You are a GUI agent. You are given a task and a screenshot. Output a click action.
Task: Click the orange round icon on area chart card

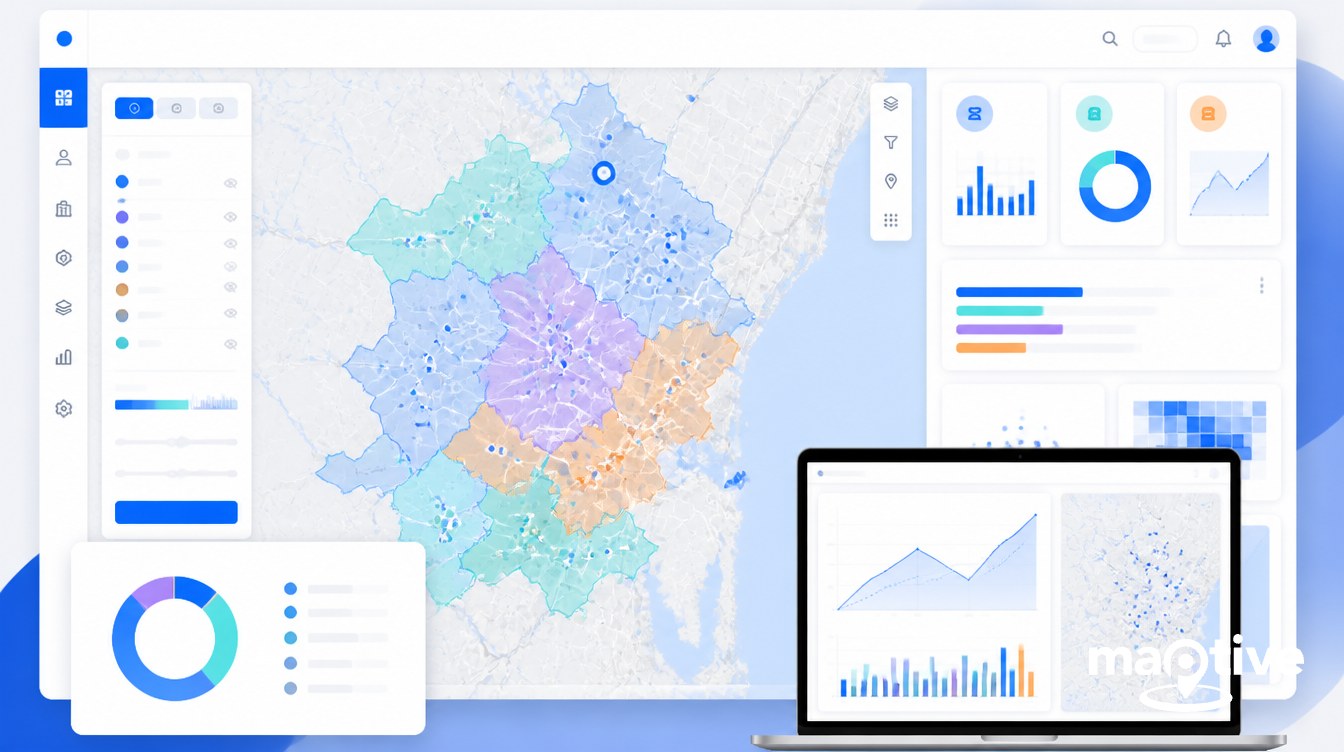pos(1209,114)
